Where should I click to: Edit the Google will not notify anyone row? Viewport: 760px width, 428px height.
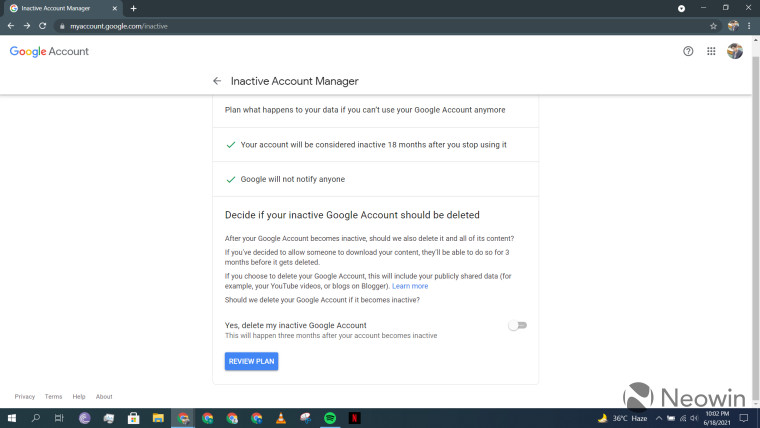pyautogui.click(x=375, y=179)
